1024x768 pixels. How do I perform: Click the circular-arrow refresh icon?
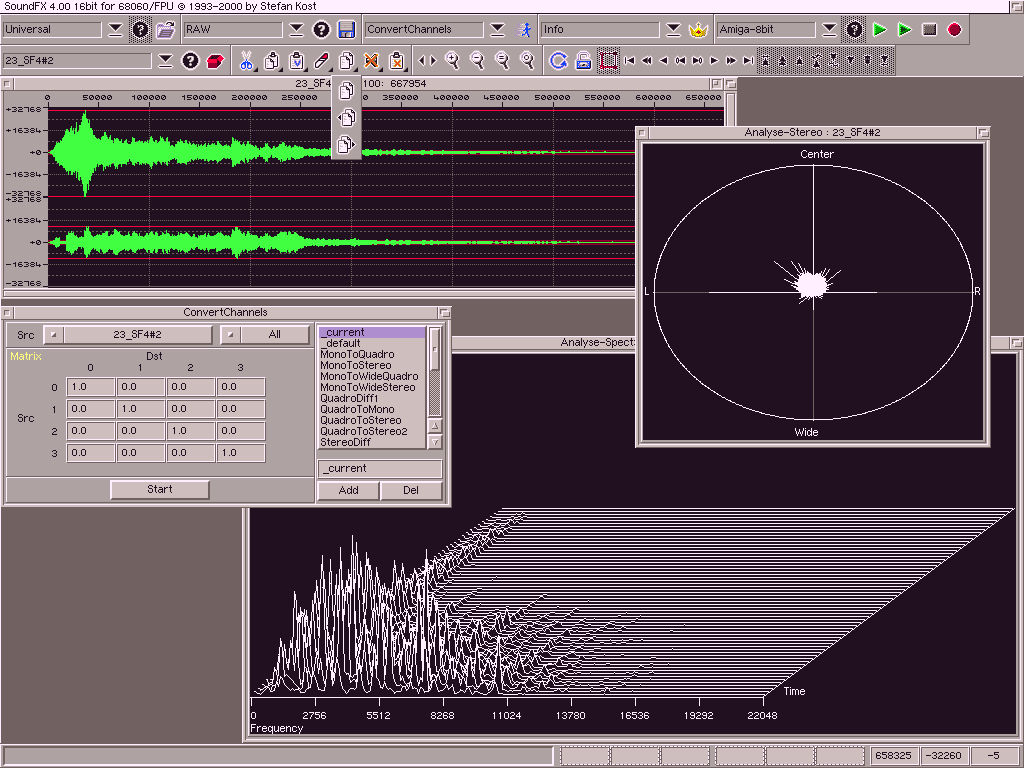(558, 61)
